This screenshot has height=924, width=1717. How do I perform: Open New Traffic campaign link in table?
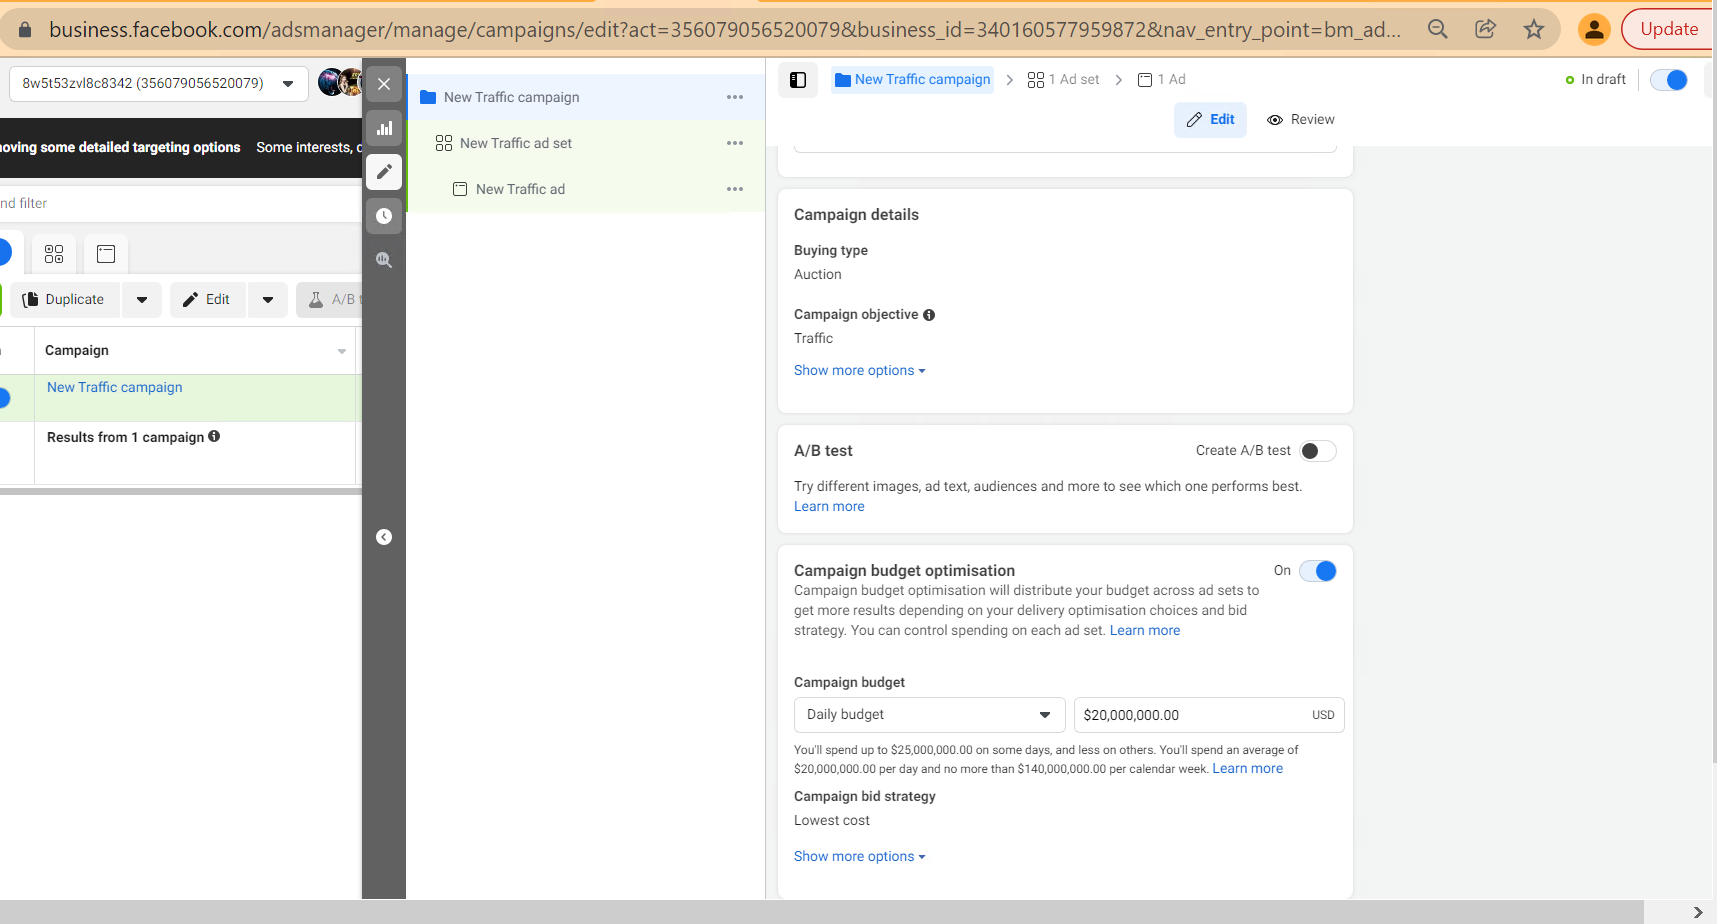[x=115, y=387]
